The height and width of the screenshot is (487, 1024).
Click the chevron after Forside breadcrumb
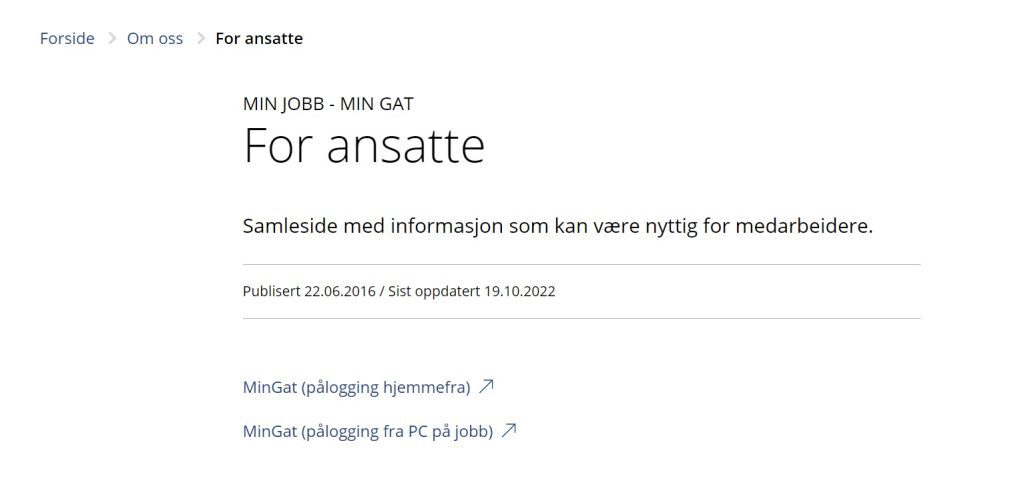(111, 39)
